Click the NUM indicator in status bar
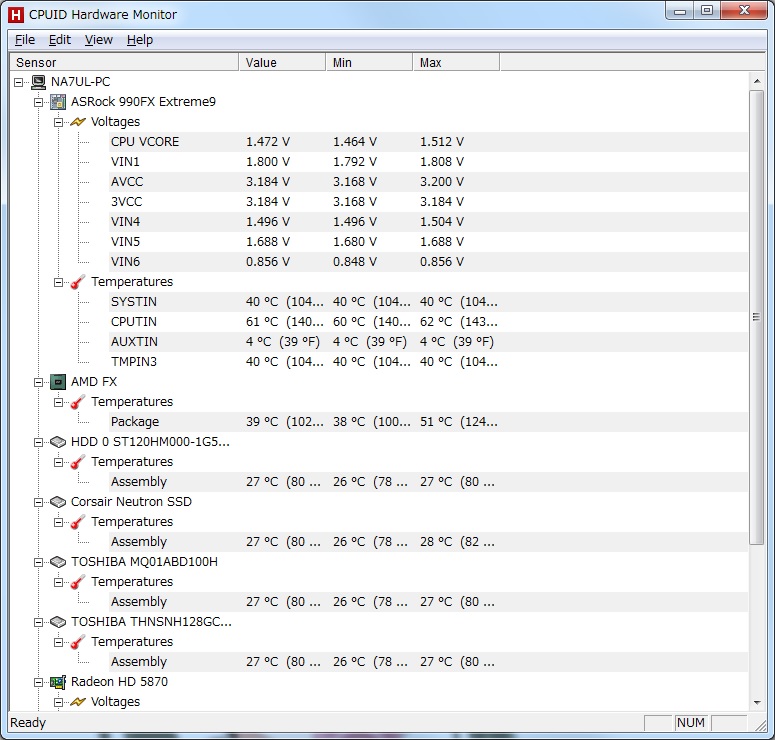The height and width of the screenshot is (740, 775). click(x=690, y=723)
